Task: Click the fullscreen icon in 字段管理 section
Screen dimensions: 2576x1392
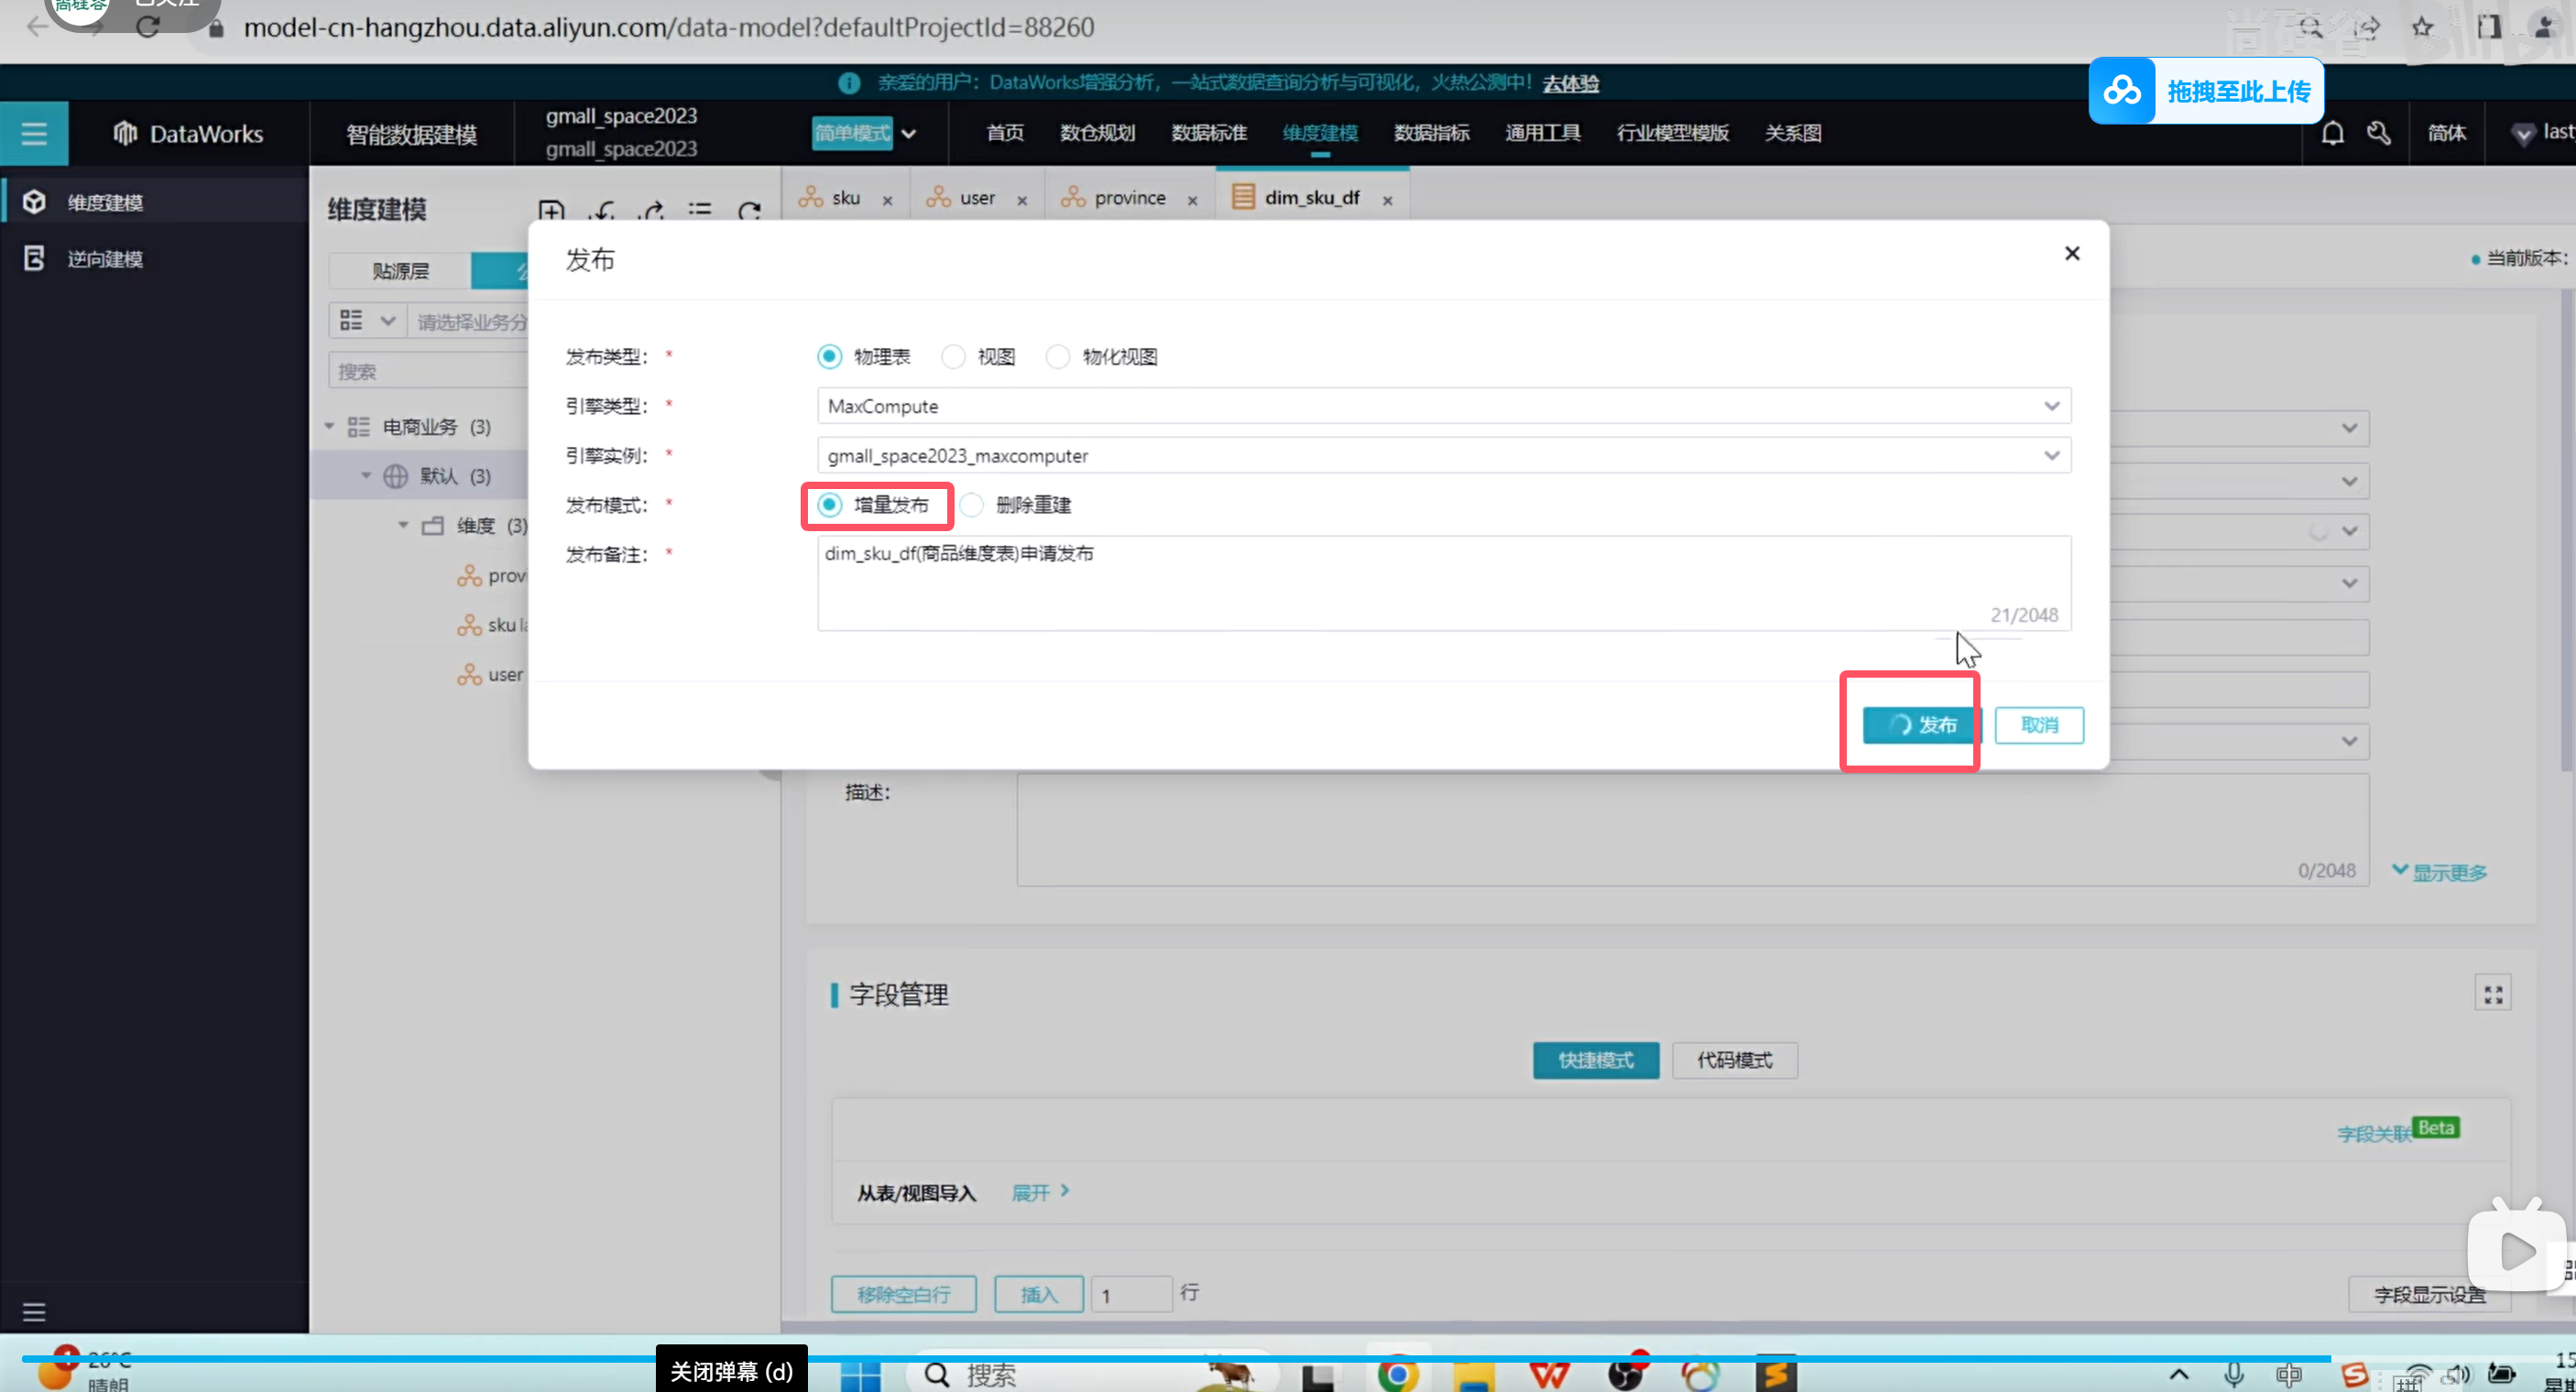Action: coord(2493,994)
